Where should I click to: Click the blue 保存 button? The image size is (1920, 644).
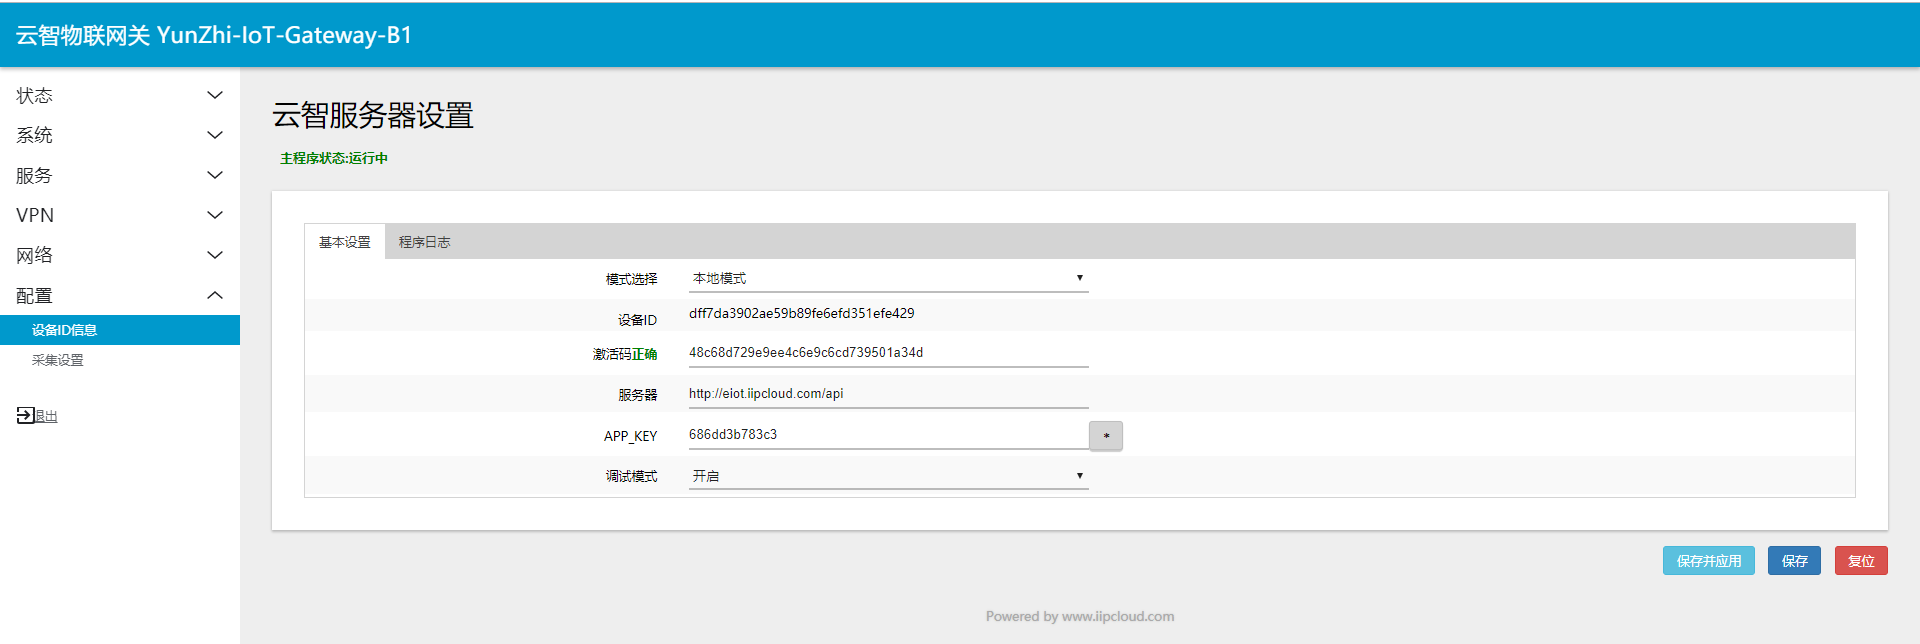pyautogui.click(x=1795, y=561)
